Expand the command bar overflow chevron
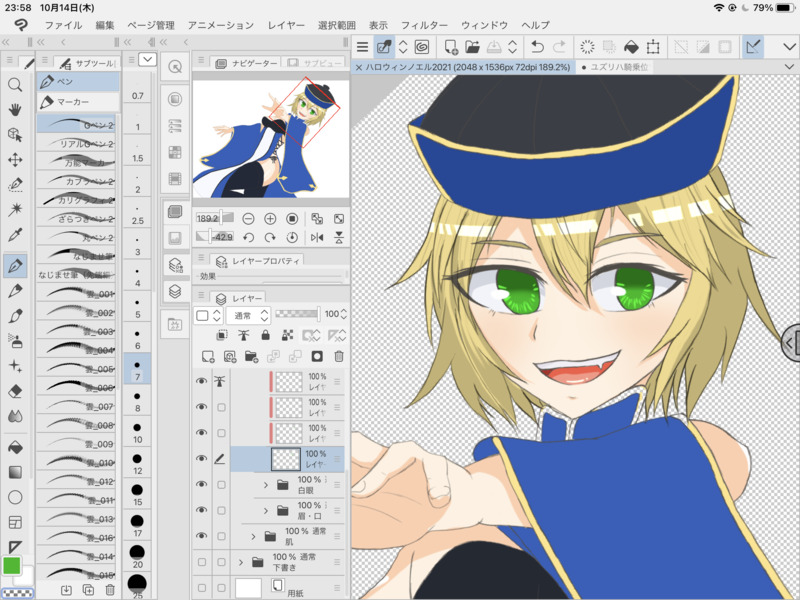The image size is (800, 600). point(789,47)
